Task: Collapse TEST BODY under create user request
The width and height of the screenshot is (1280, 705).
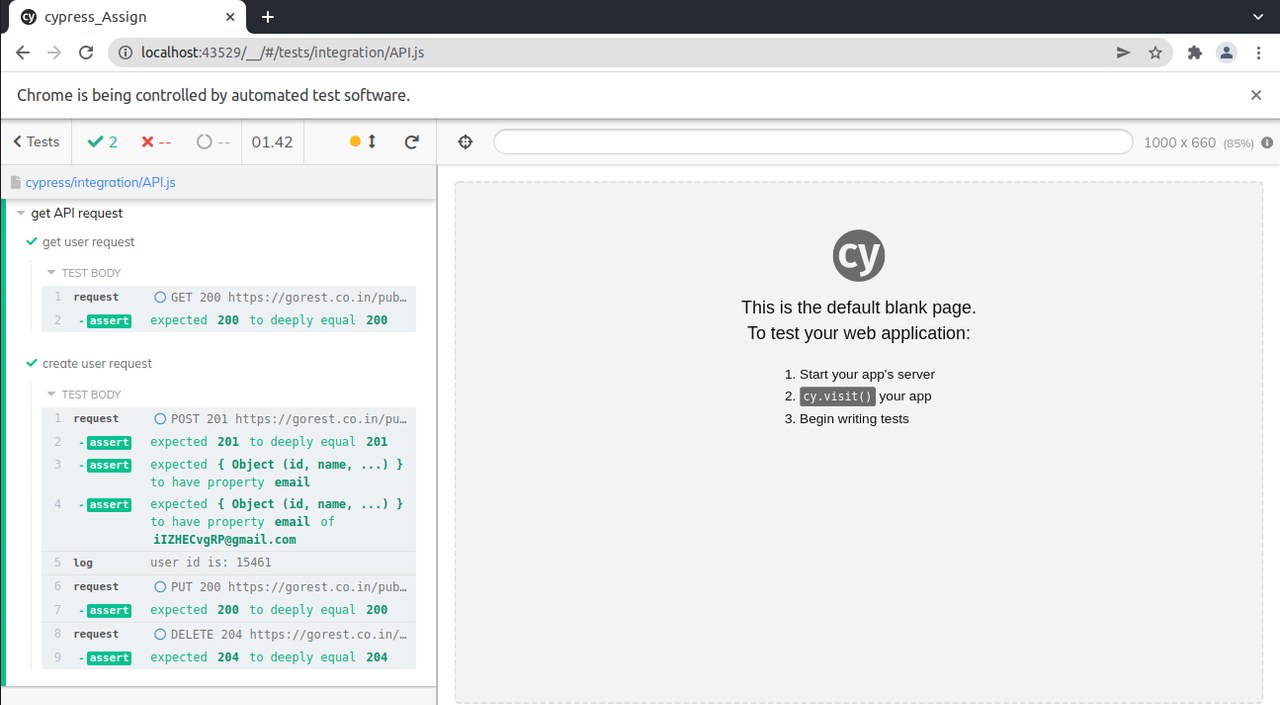Action: (x=84, y=395)
